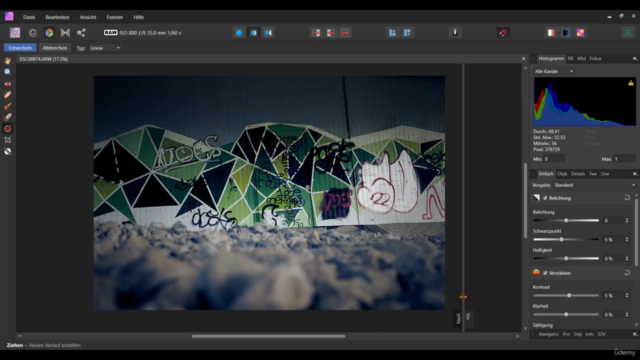This screenshot has height=360, width=640.
Task: Reset the Verstärken section
Action: coord(627,273)
